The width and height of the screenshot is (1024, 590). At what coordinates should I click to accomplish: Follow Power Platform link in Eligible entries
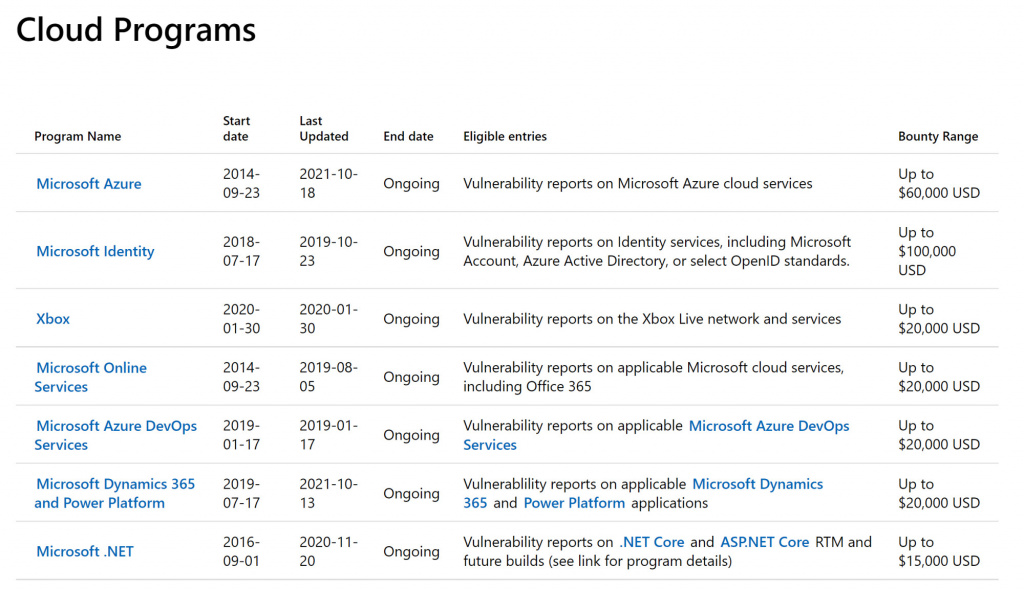[574, 503]
